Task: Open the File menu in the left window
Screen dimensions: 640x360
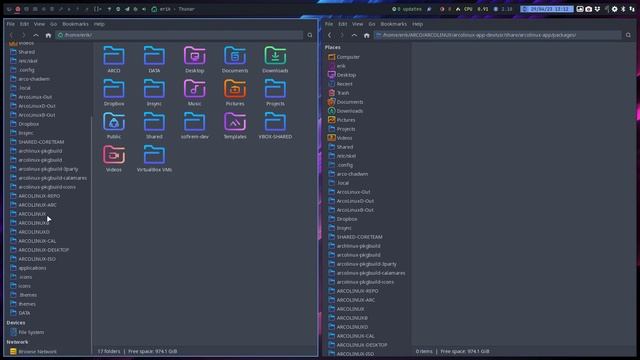Action: pyautogui.click(x=11, y=24)
